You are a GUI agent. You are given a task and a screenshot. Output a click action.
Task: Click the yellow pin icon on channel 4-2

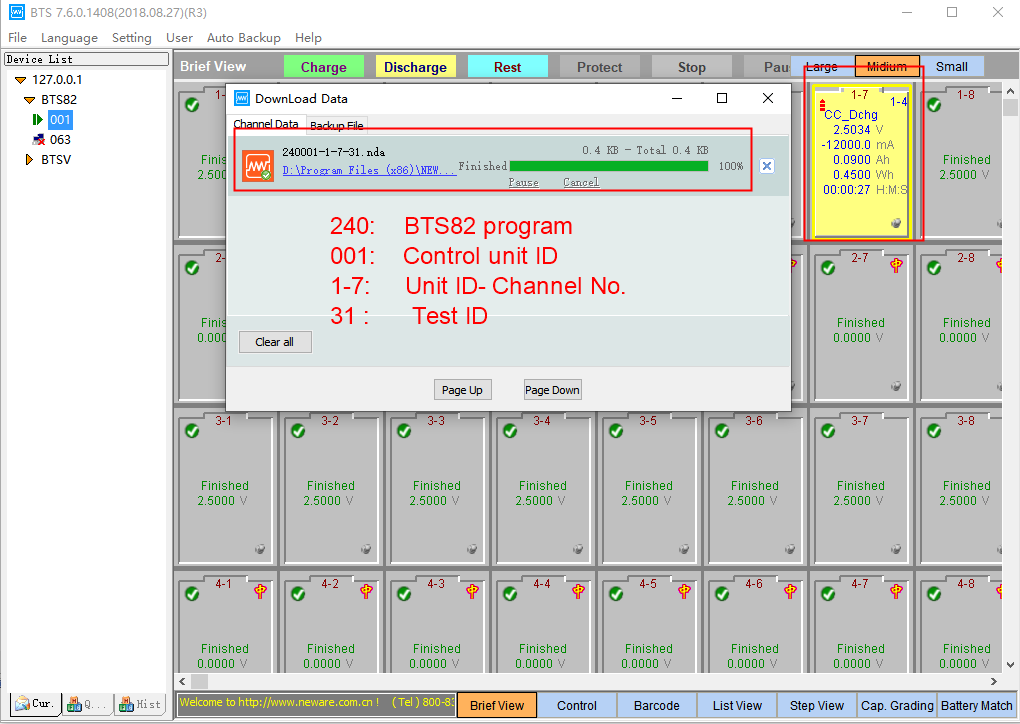[x=366, y=591]
